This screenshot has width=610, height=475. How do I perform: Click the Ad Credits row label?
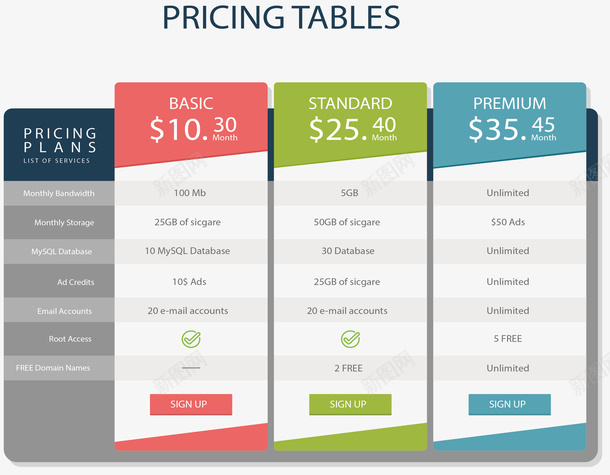(74, 282)
